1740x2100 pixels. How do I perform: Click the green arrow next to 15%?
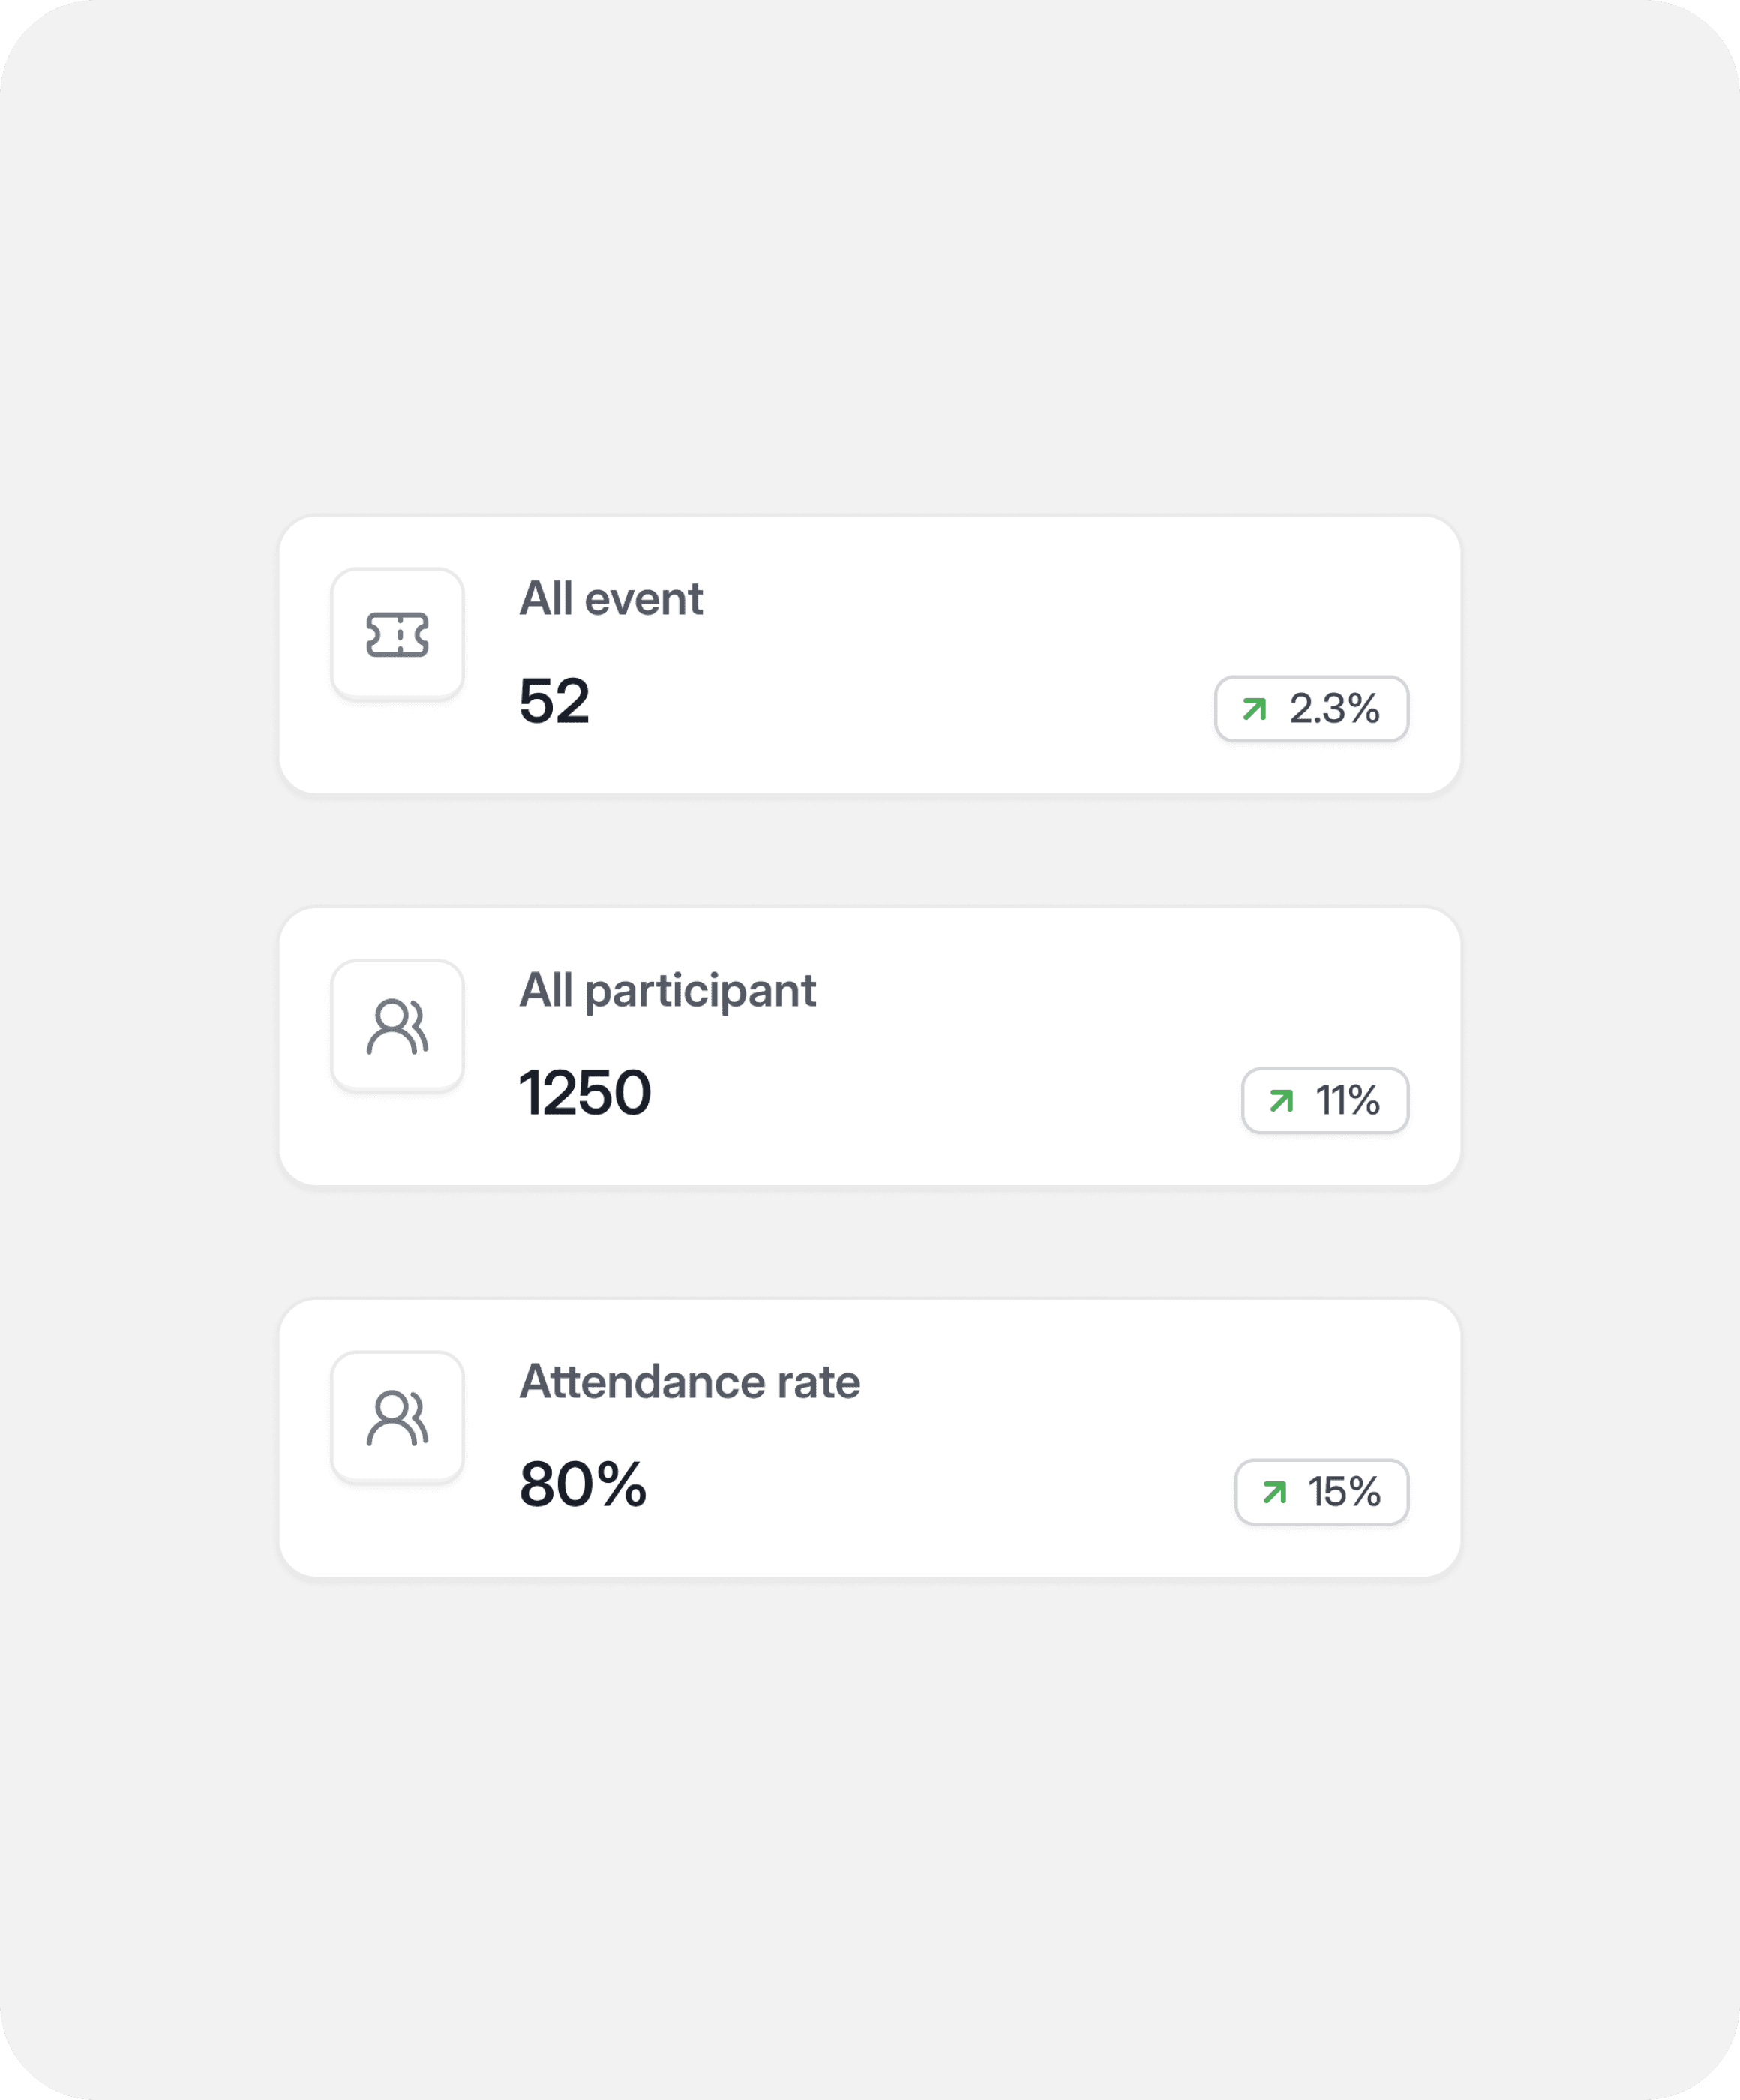click(1274, 1492)
